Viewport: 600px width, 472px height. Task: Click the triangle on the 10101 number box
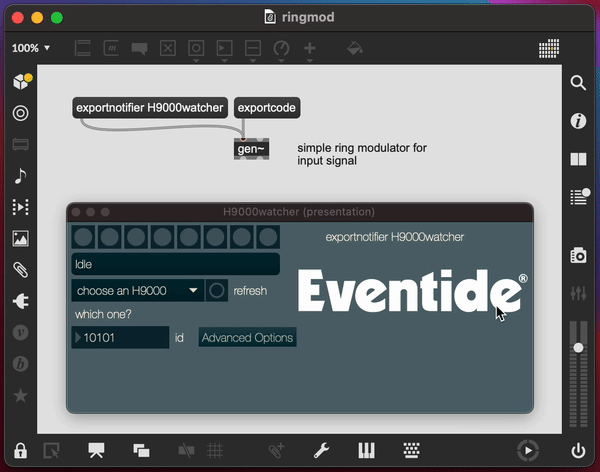pos(78,337)
